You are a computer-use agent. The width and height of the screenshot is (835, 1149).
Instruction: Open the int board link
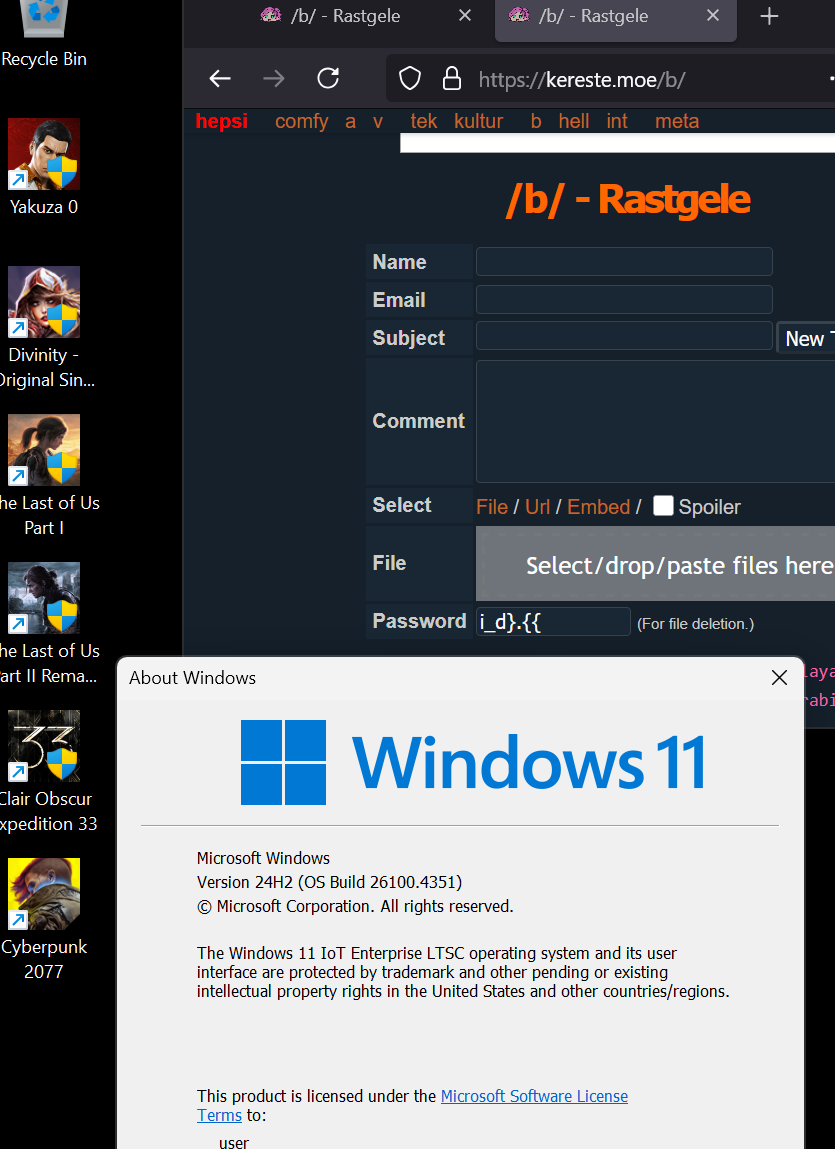617,121
